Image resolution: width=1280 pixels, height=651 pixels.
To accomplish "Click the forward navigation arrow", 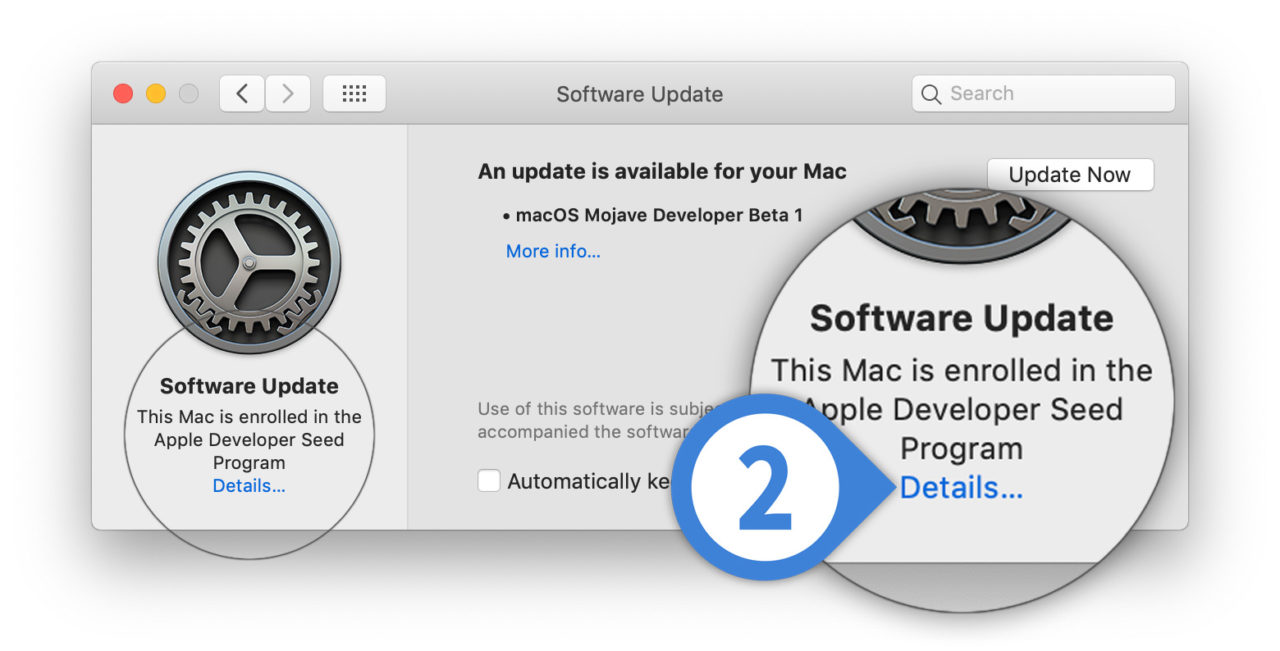I will click(x=288, y=94).
